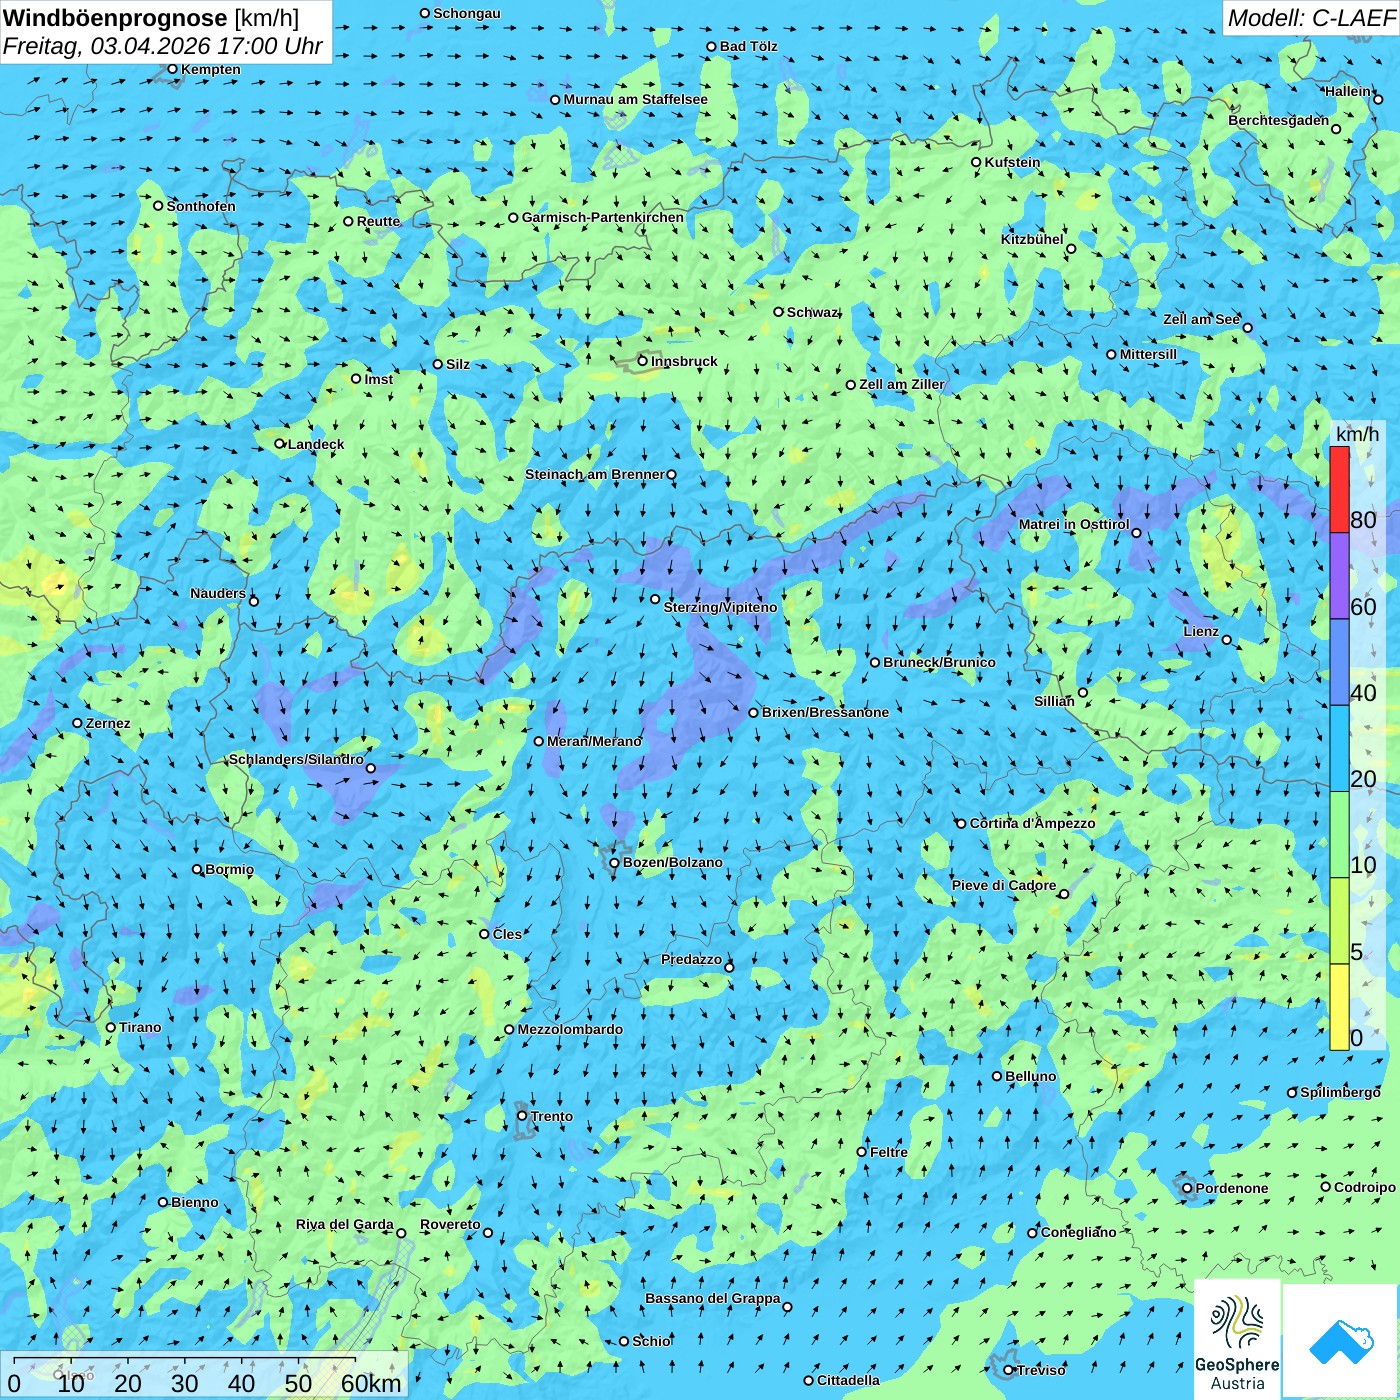
Task: Click the 'Cortina d'Ampezzo' label
Action: (1032, 823)
